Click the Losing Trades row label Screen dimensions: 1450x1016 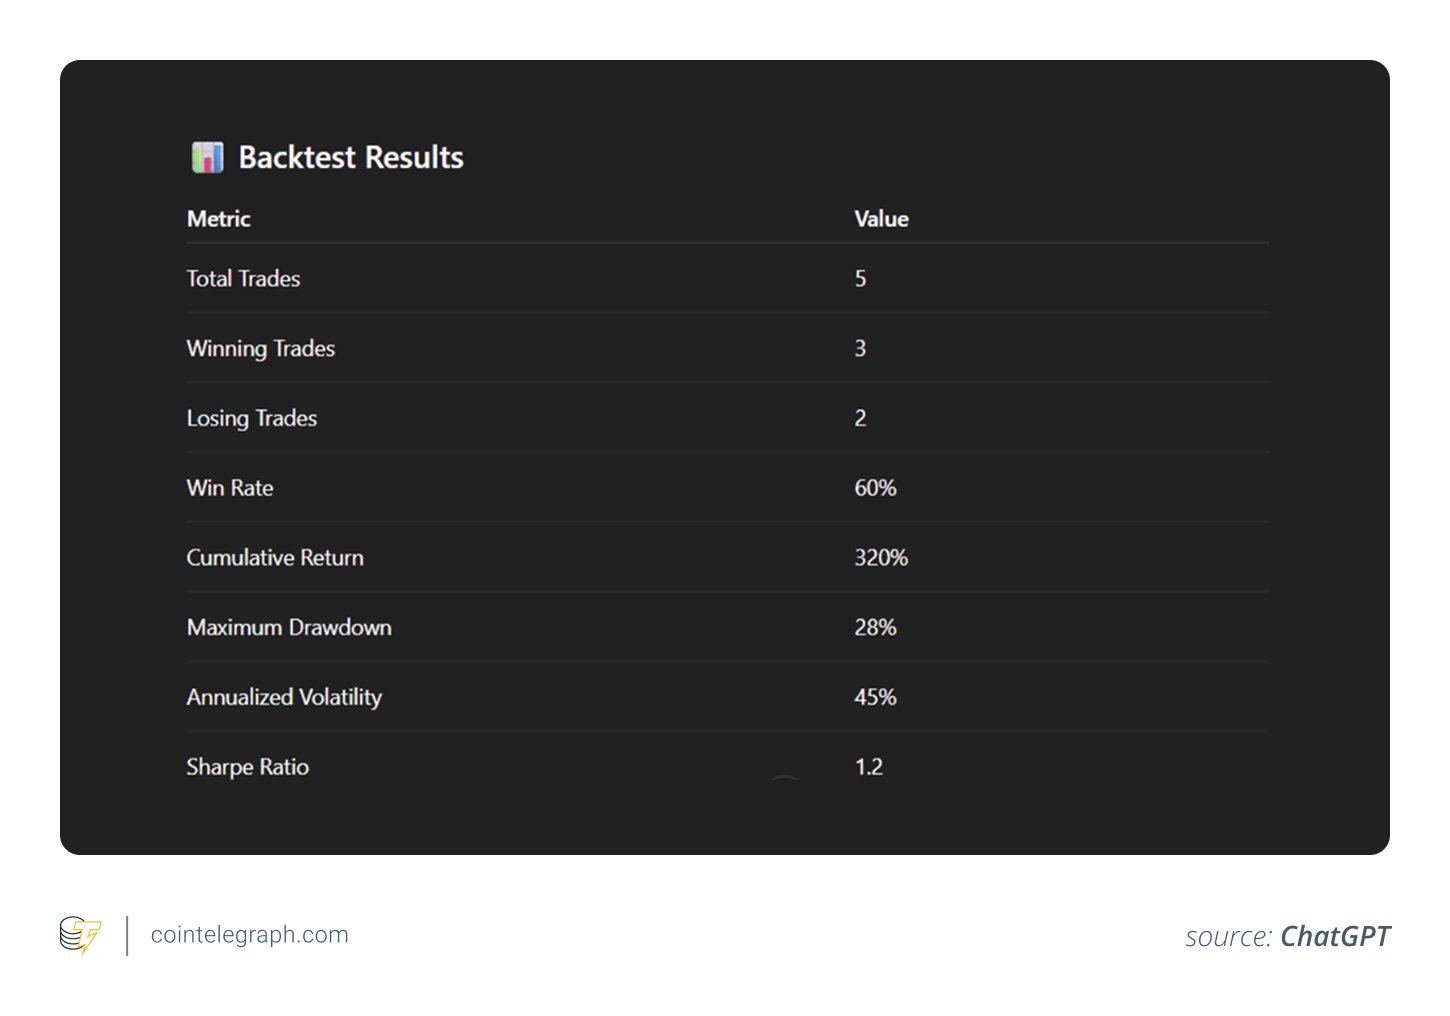(251, 418)
